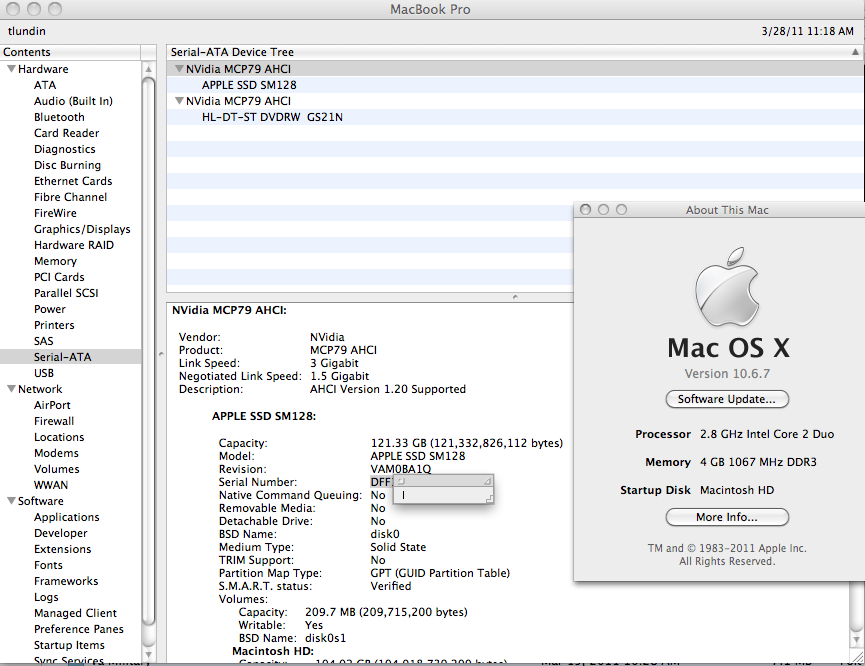Select Ethernet Cards entry

click(73, 181)
